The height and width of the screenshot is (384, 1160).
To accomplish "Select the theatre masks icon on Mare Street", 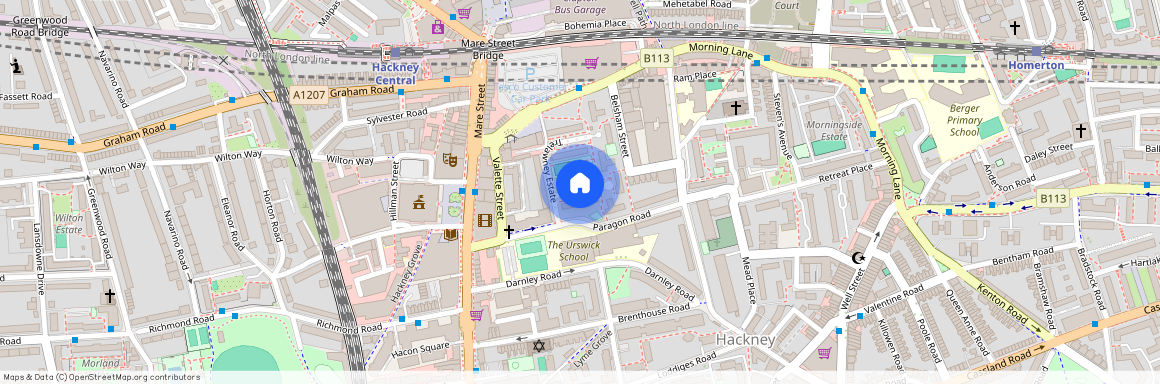I will [x=449, y=159].
